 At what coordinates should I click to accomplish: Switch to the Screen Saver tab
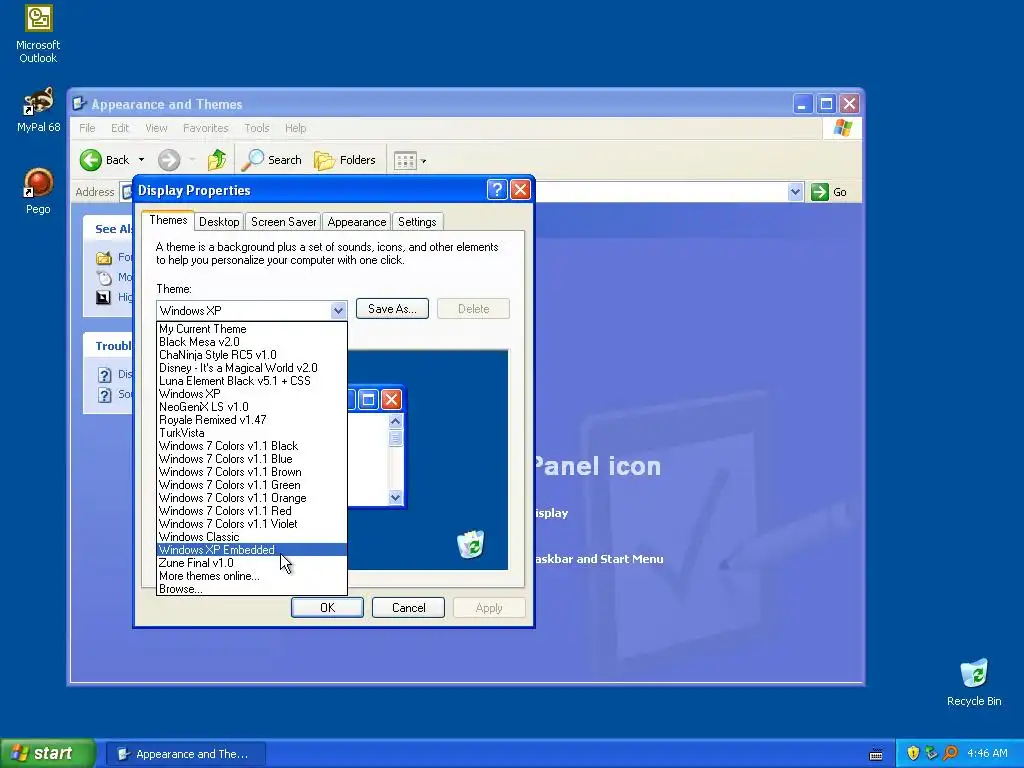point(283,222)
